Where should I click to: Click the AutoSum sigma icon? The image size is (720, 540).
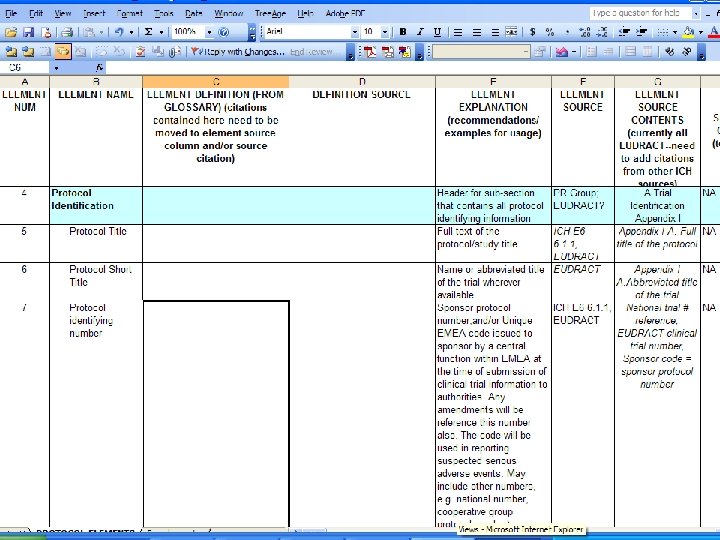[148, 32]
